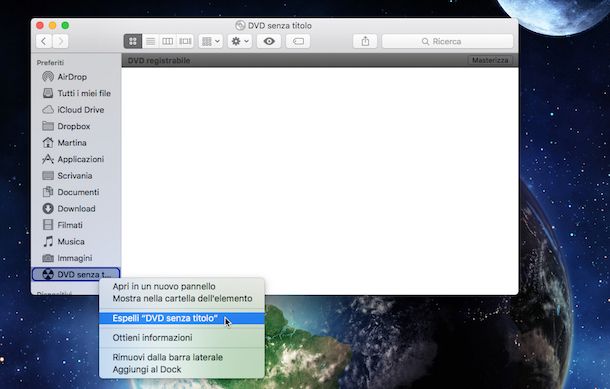Switch to list view
The width and height of the screenshot is (610, 389).
(x=151, y=41)
